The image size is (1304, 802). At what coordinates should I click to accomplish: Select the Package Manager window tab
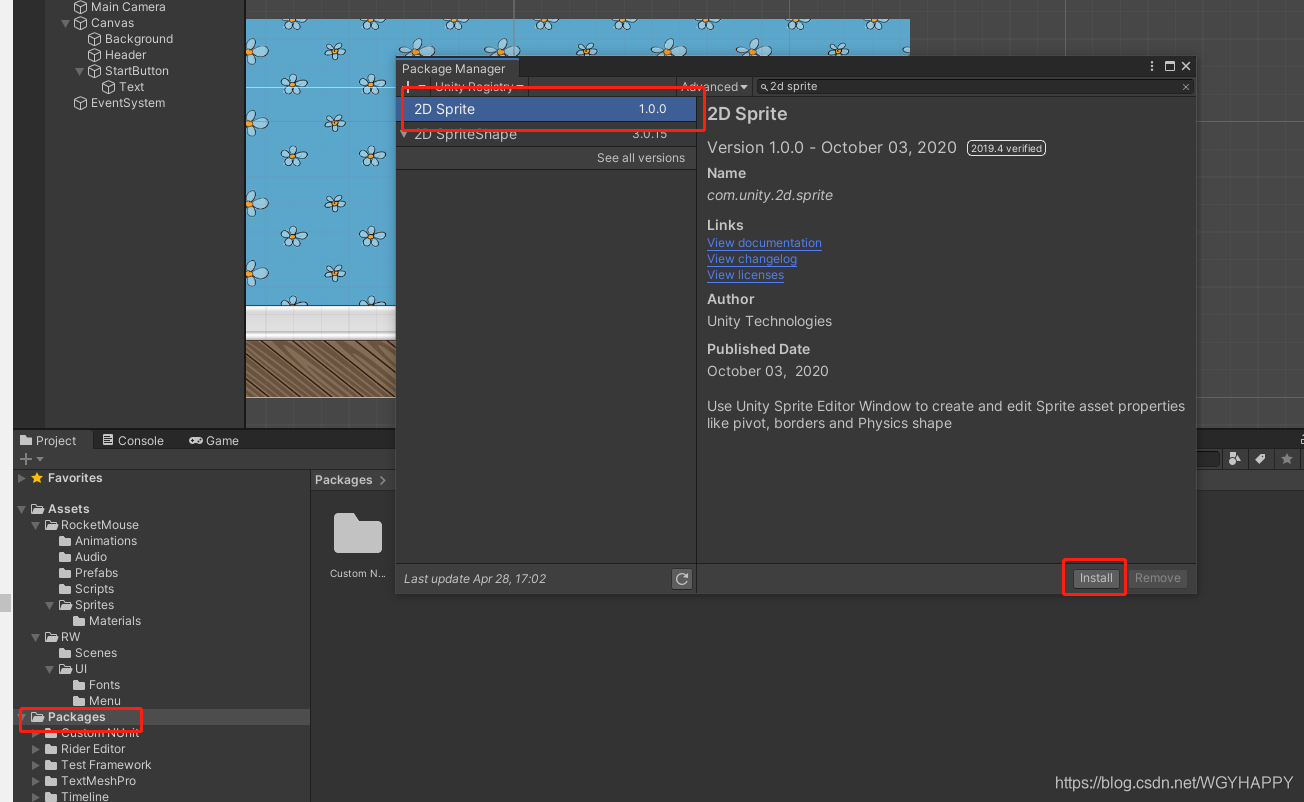point(457,69)
